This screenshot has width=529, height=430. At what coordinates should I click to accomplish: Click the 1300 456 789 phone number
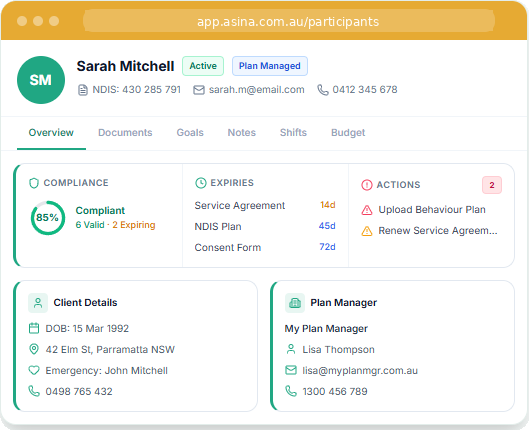pos(335,392)
